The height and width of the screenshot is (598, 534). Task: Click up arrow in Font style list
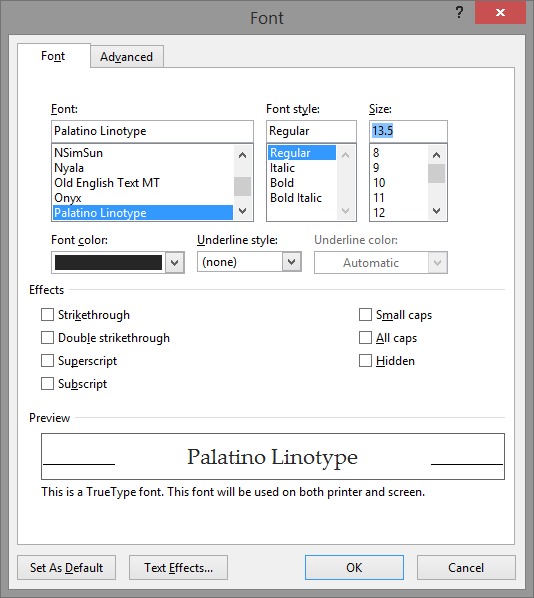tap(346, 155)
